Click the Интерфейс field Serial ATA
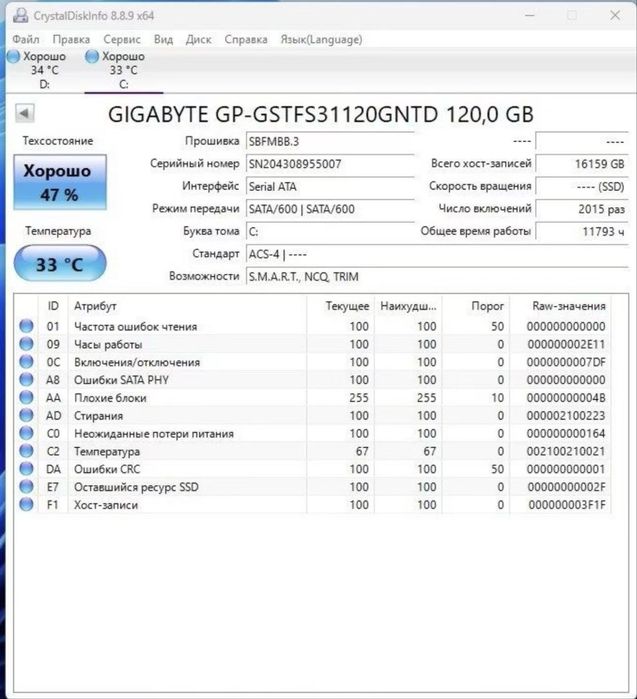This screenshot has width=637, height=699. click(330, 186)
